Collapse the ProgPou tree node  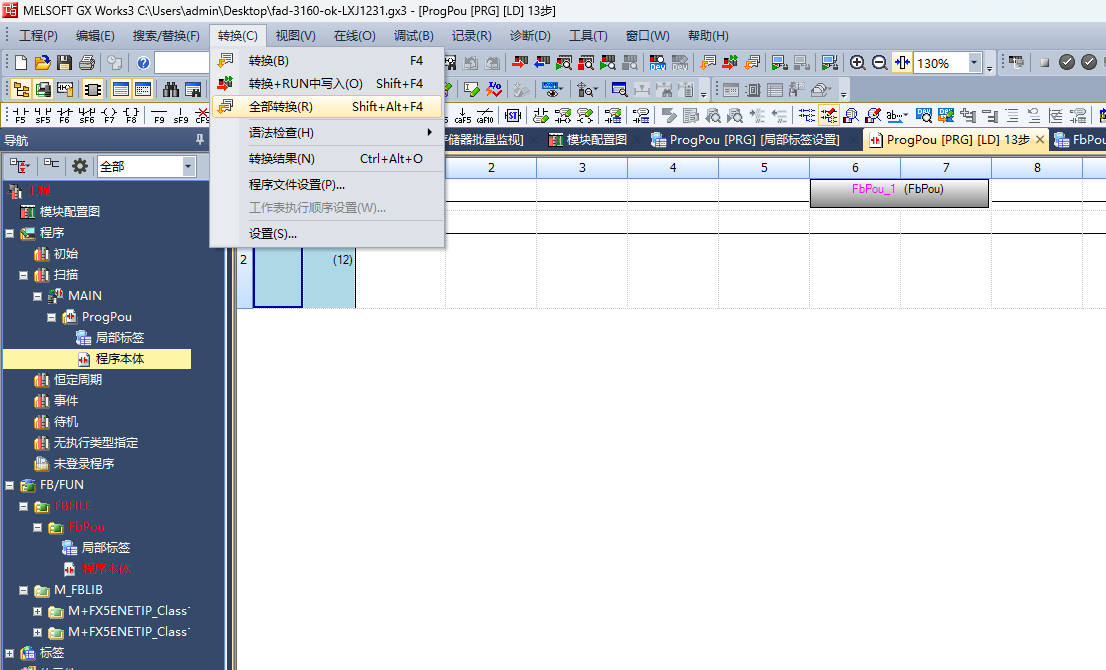tap(51, 317)
